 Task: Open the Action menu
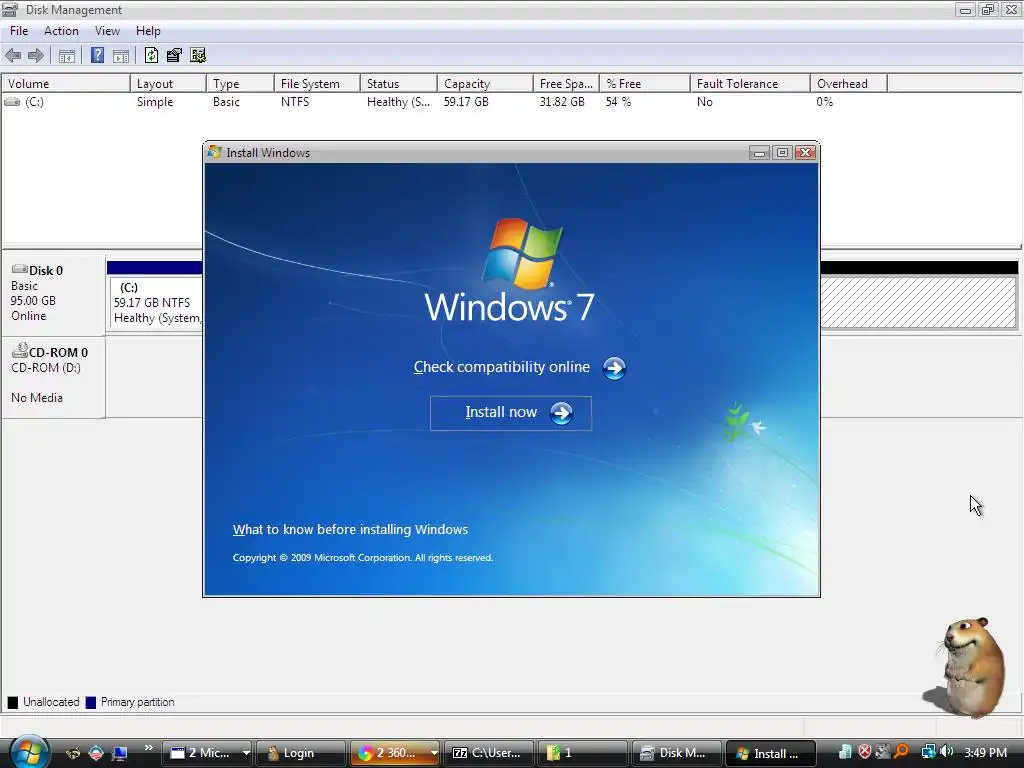coord(61,31)
